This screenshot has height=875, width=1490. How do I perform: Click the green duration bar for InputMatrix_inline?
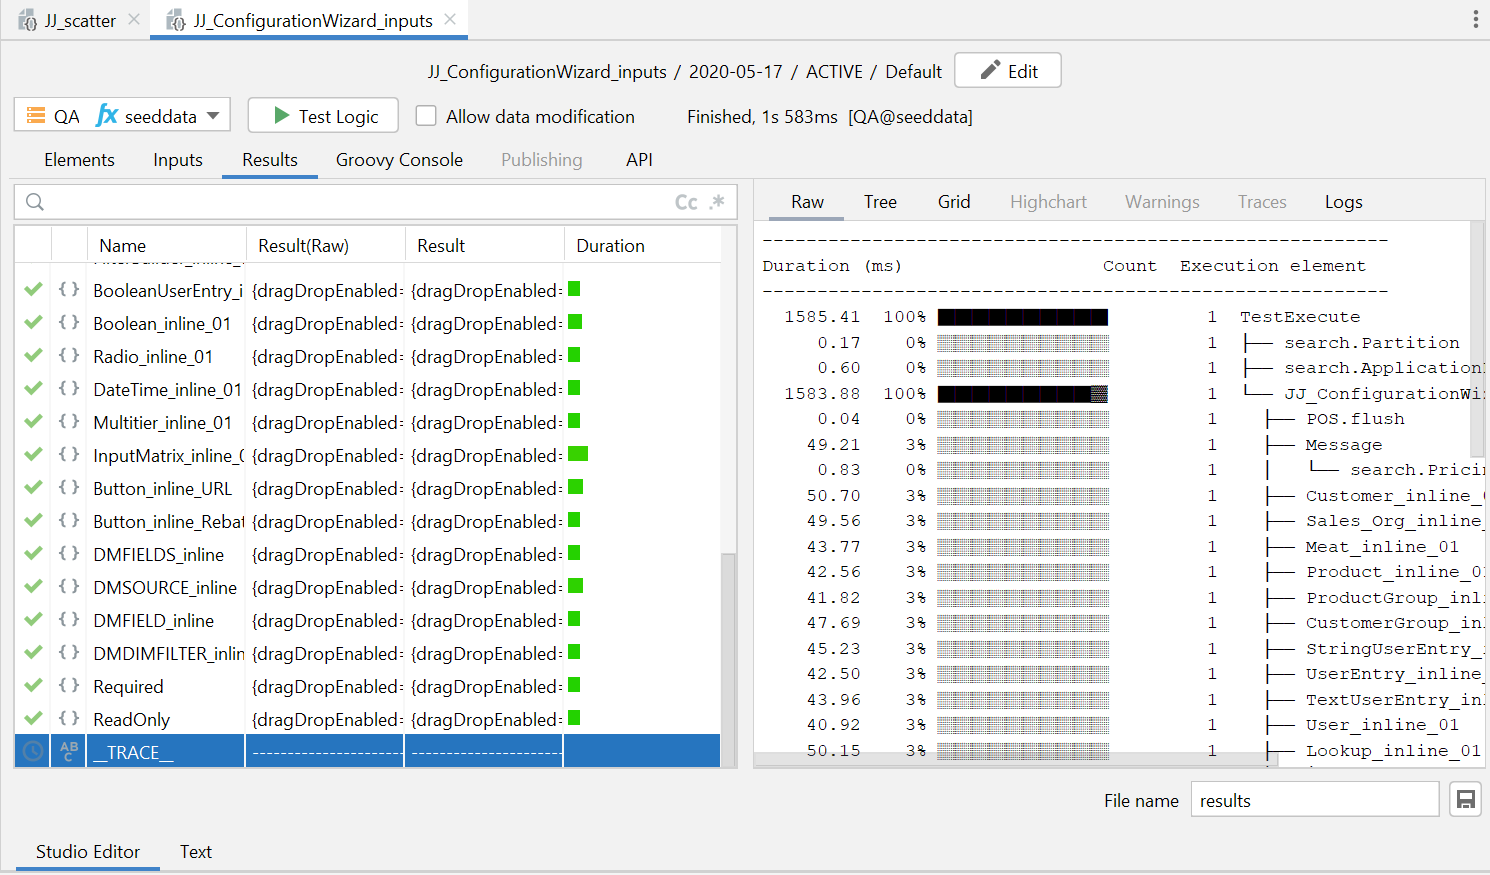click(578, 455)
